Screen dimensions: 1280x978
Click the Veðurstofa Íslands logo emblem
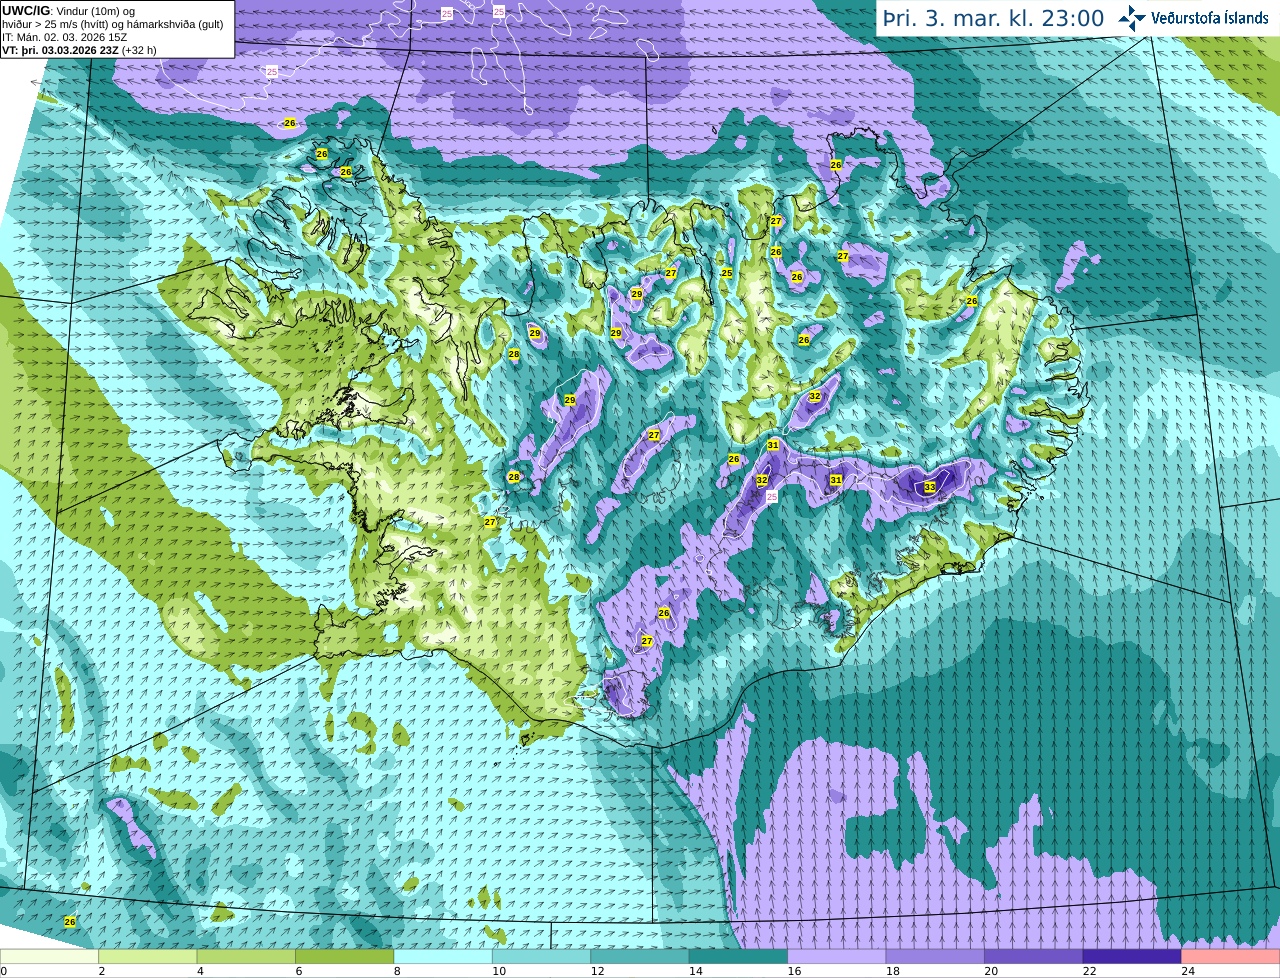point(1132,18)
